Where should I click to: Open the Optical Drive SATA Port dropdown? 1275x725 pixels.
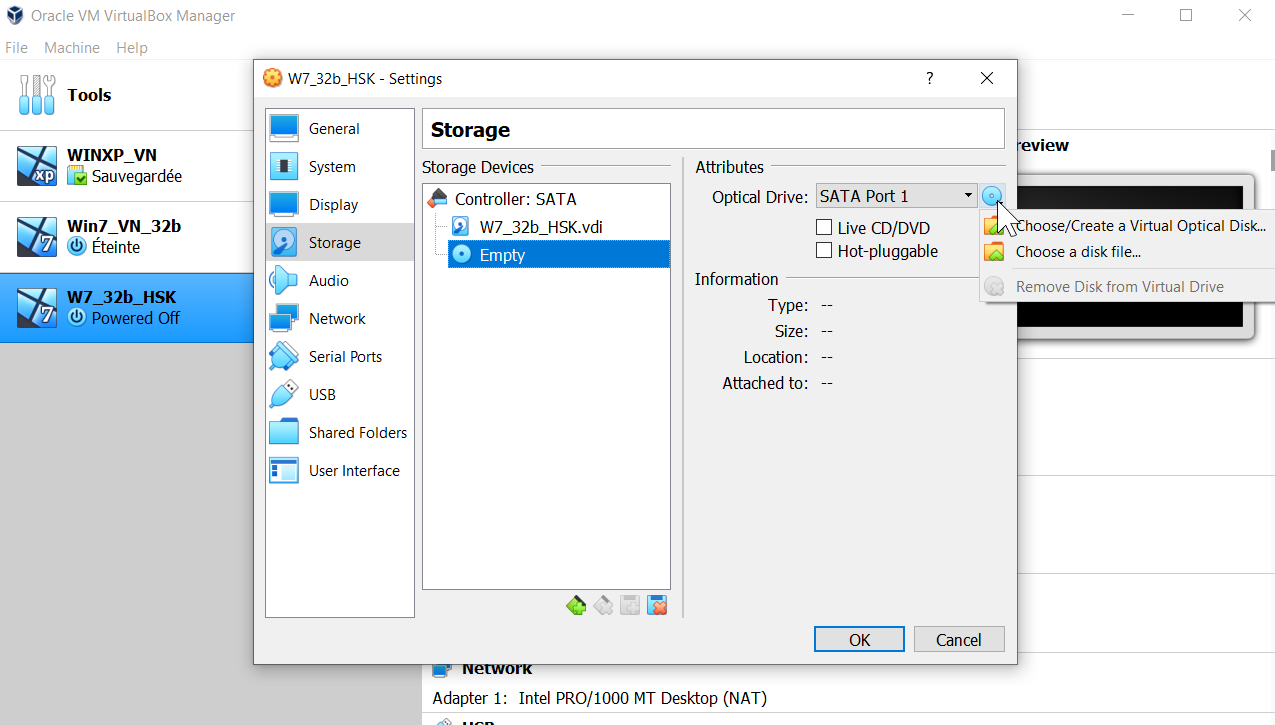tap(896, 196)
